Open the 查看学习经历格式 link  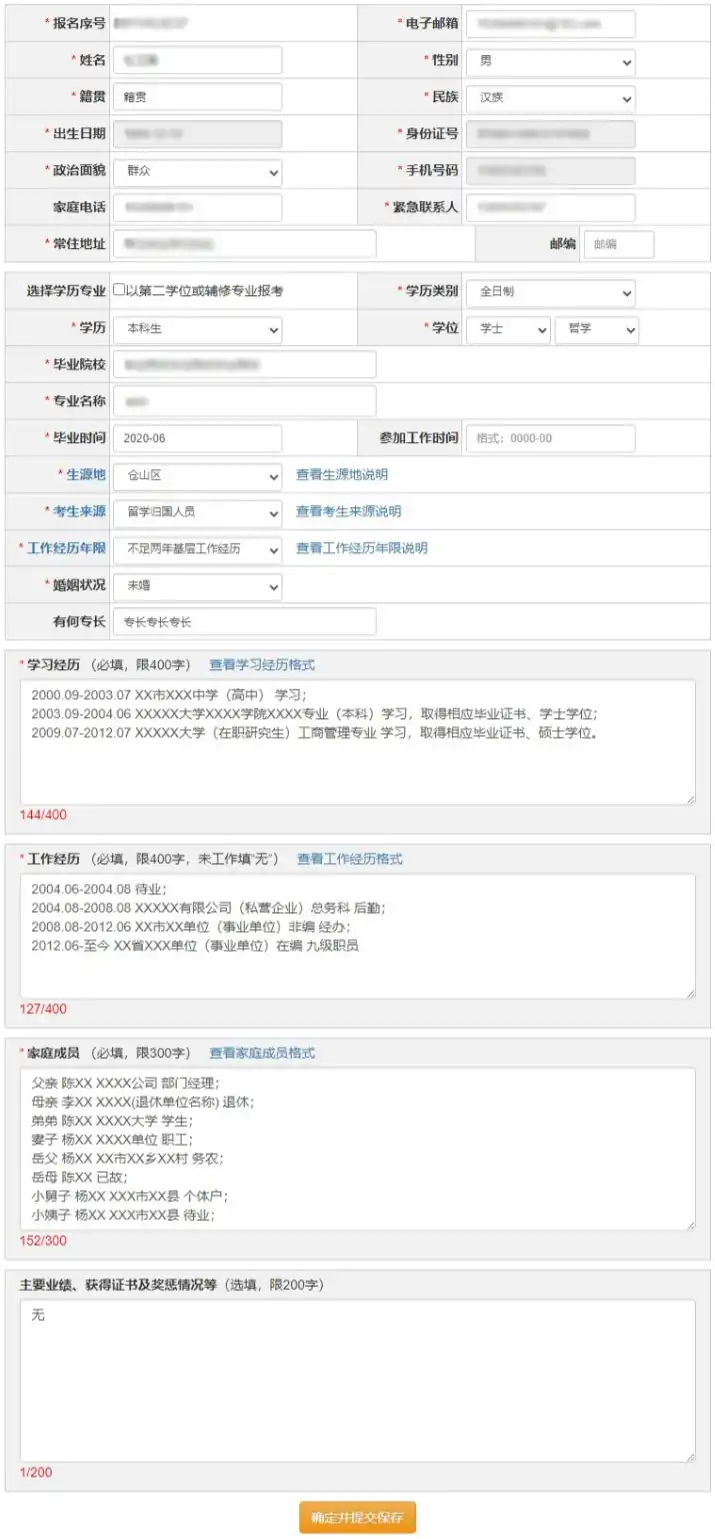click(261, 665)
